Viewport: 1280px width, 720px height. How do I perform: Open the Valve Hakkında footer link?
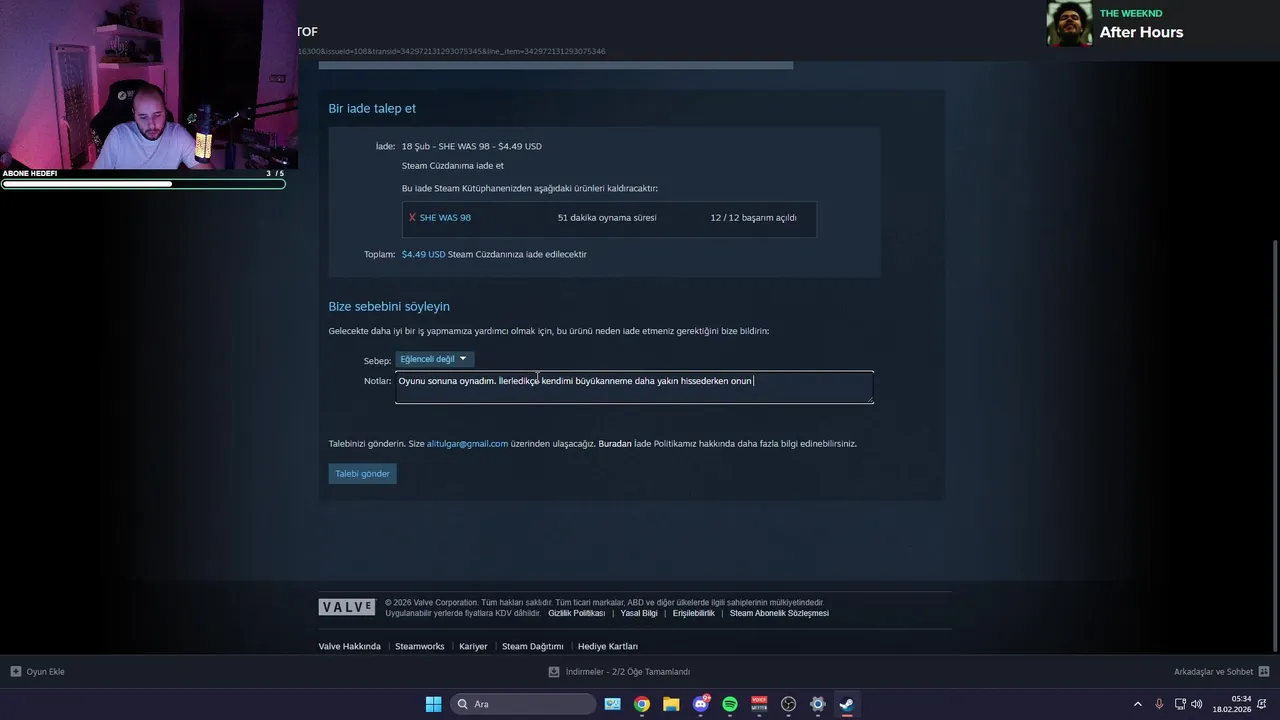(349, 646)
